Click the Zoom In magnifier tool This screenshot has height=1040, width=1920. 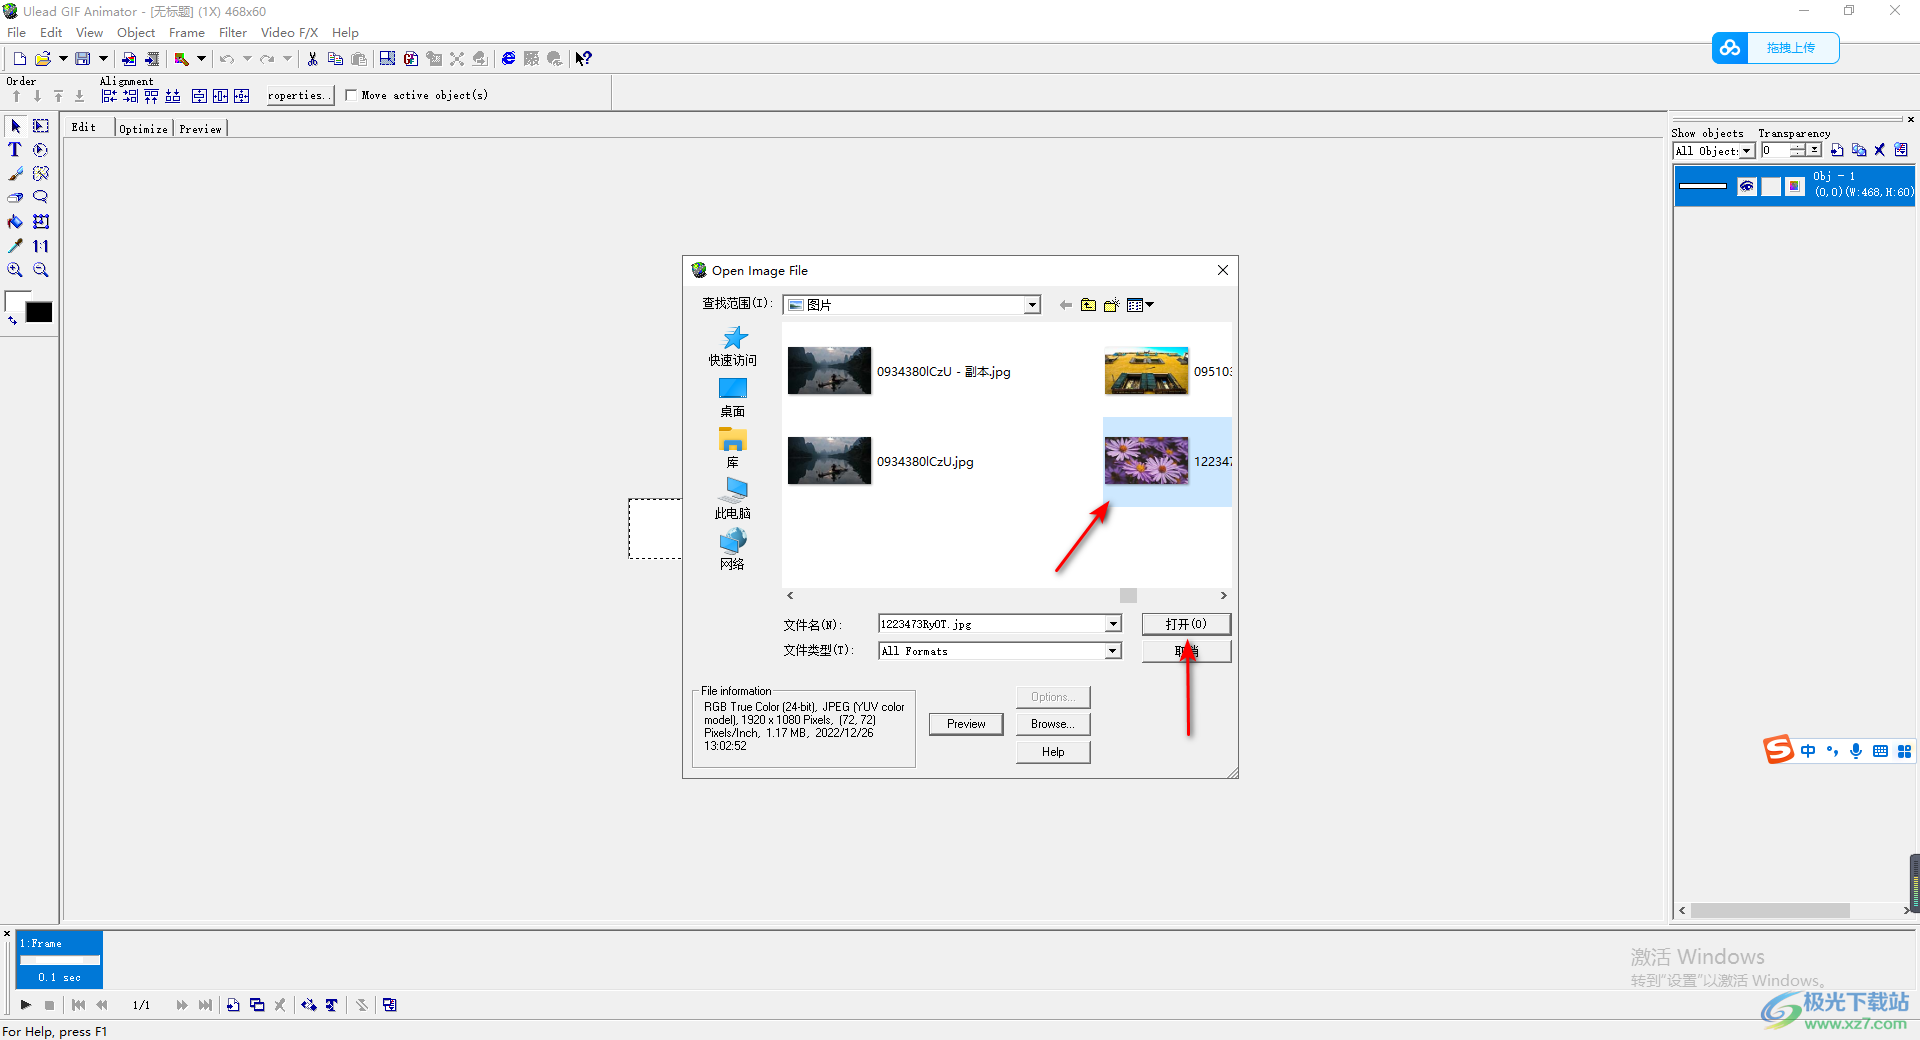click(x=15, y=270)
